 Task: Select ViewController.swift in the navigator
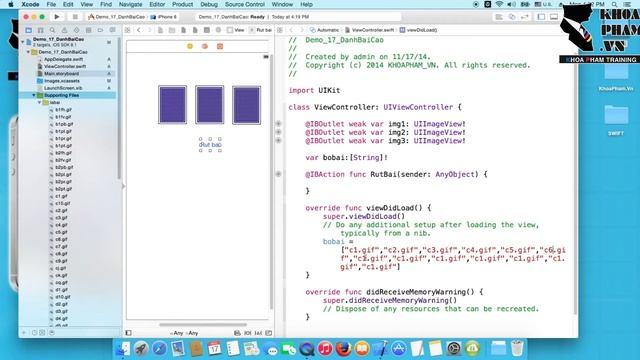coord(65,67)
